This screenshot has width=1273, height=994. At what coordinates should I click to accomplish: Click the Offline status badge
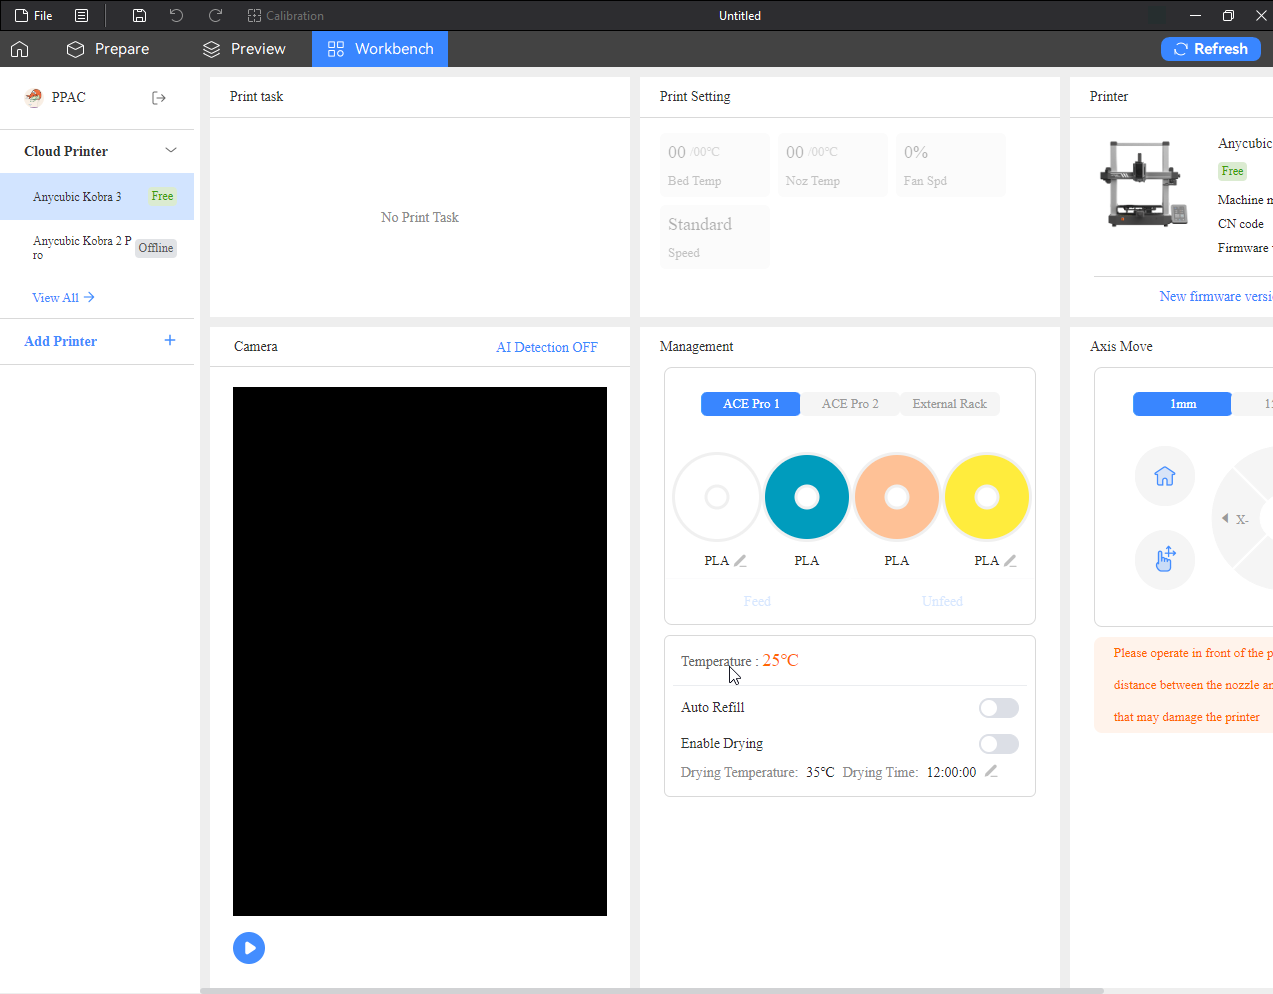(x=156, y=248)
